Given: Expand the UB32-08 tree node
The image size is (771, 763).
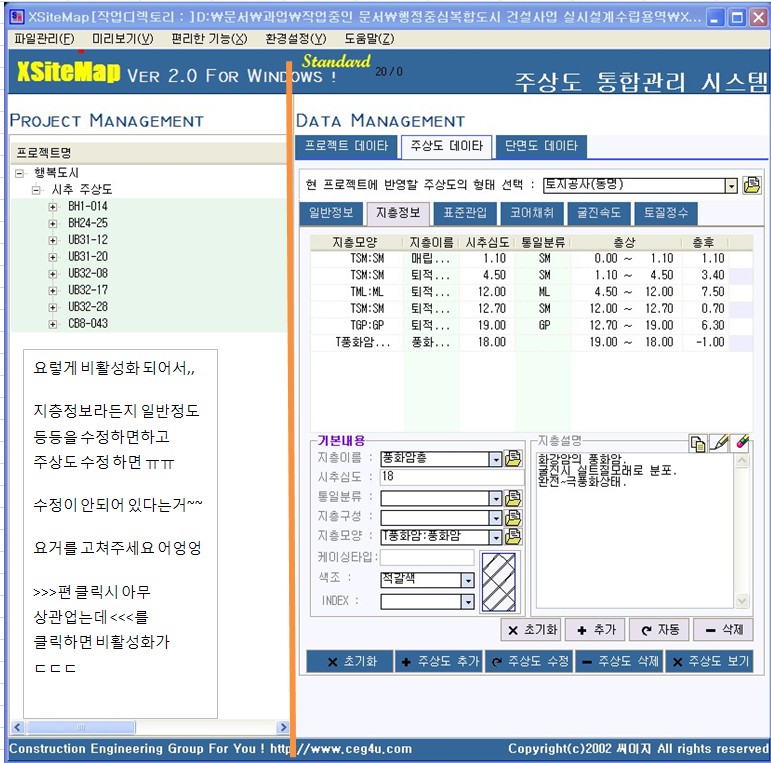Looking at the screenshot, I should (53, 274).
